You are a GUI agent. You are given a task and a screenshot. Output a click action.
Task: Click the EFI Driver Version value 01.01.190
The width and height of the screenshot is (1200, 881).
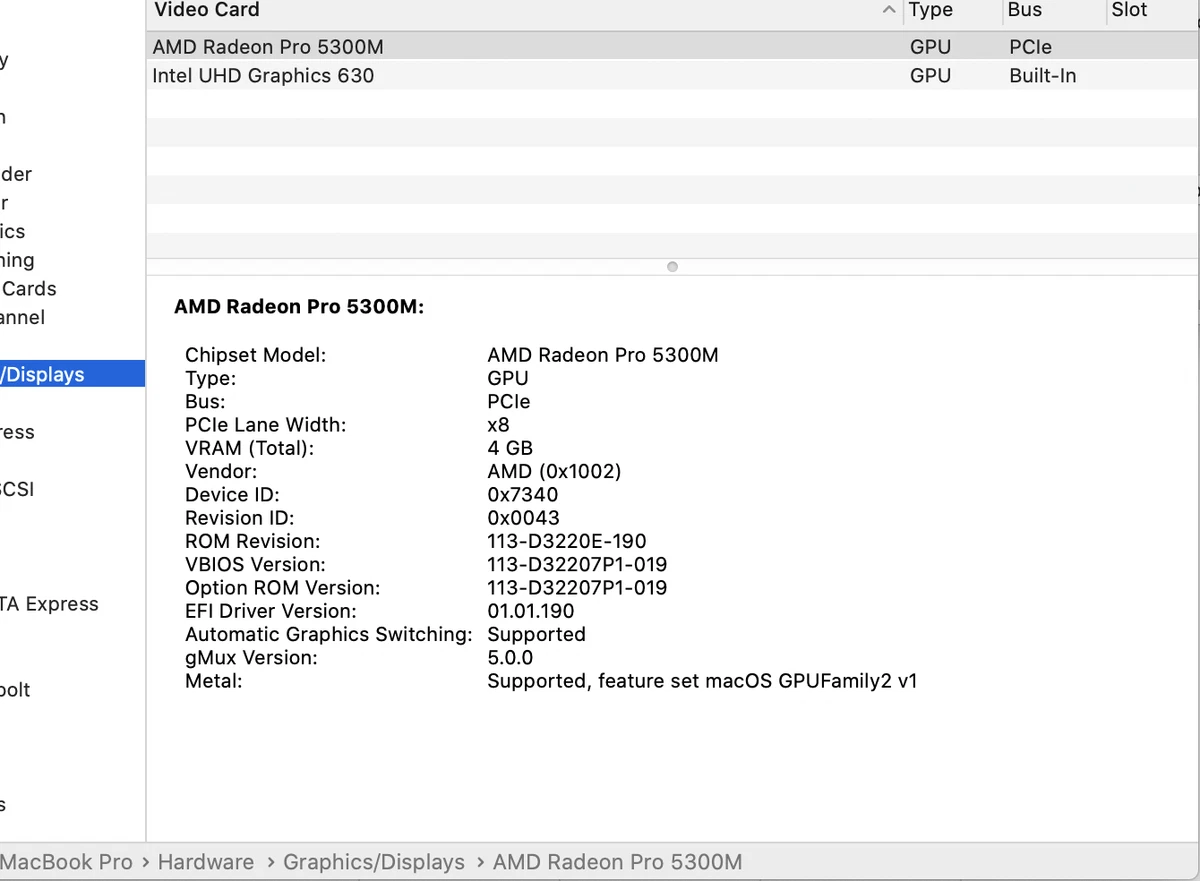click(531, 611)
